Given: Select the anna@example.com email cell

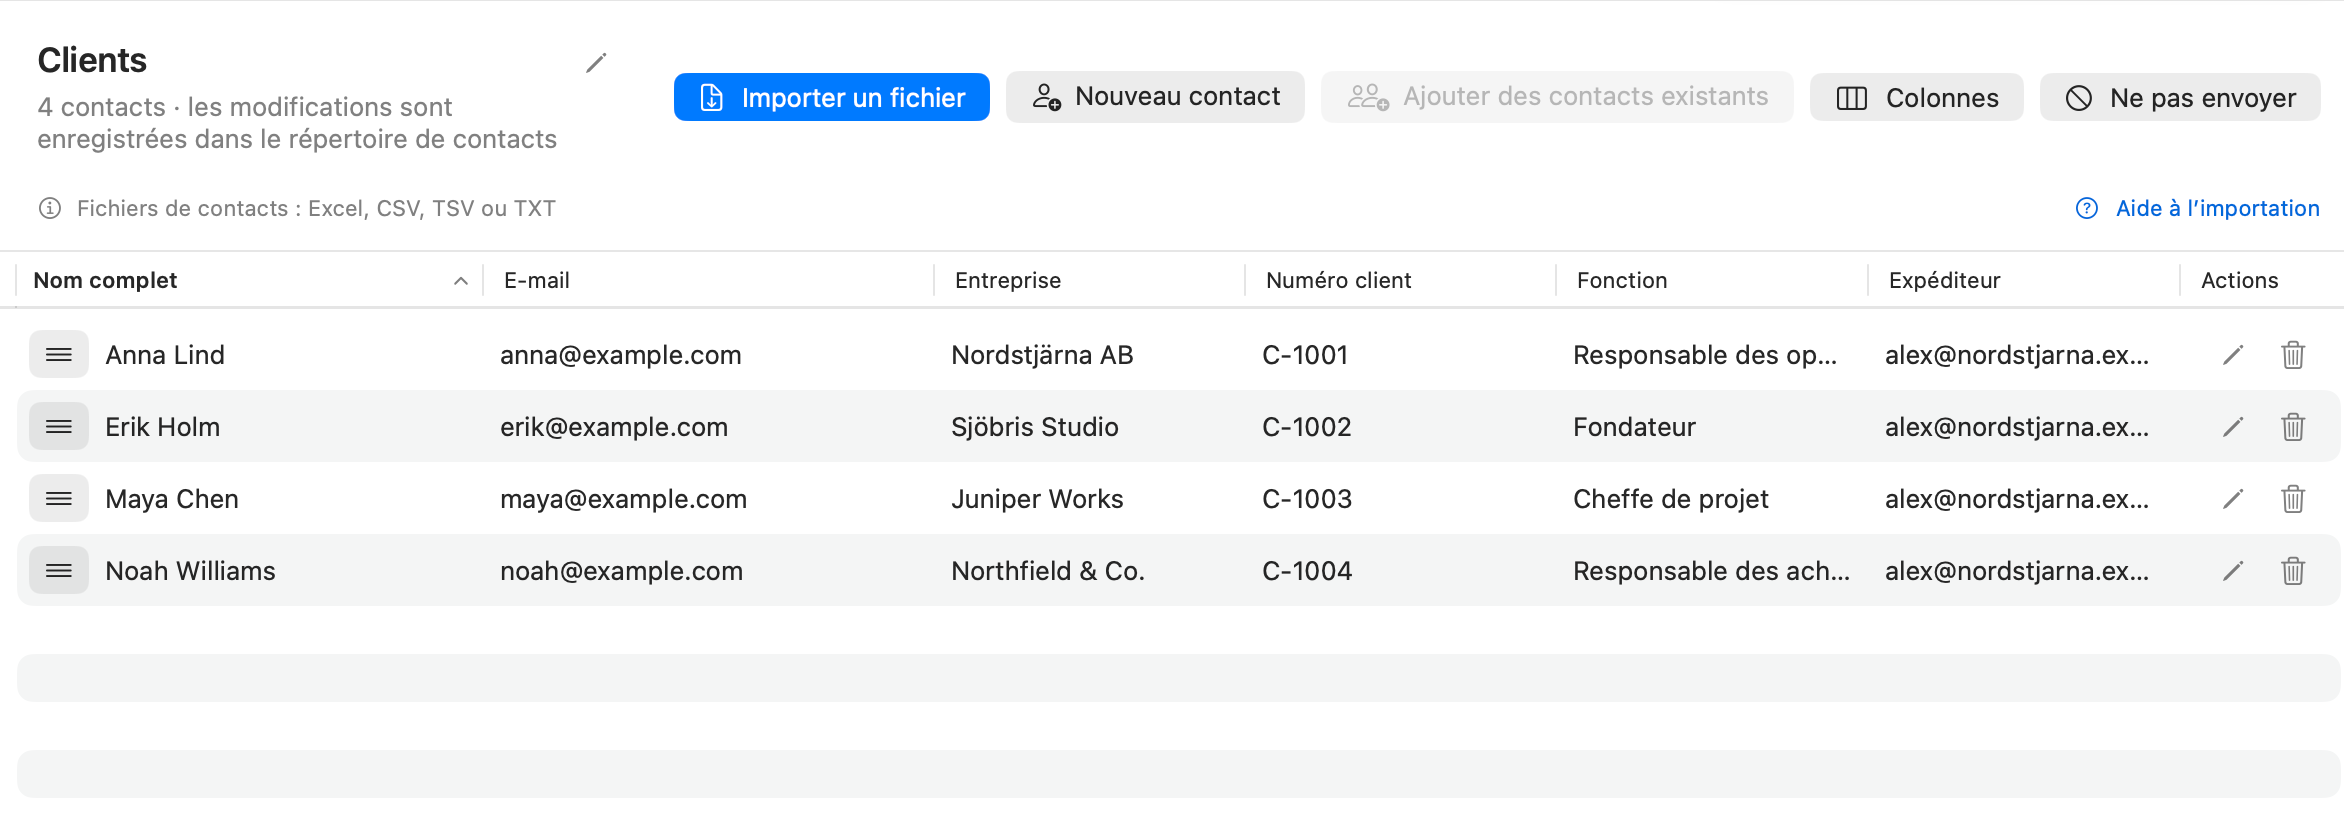Looking at the screenshot, I should 621,355.
